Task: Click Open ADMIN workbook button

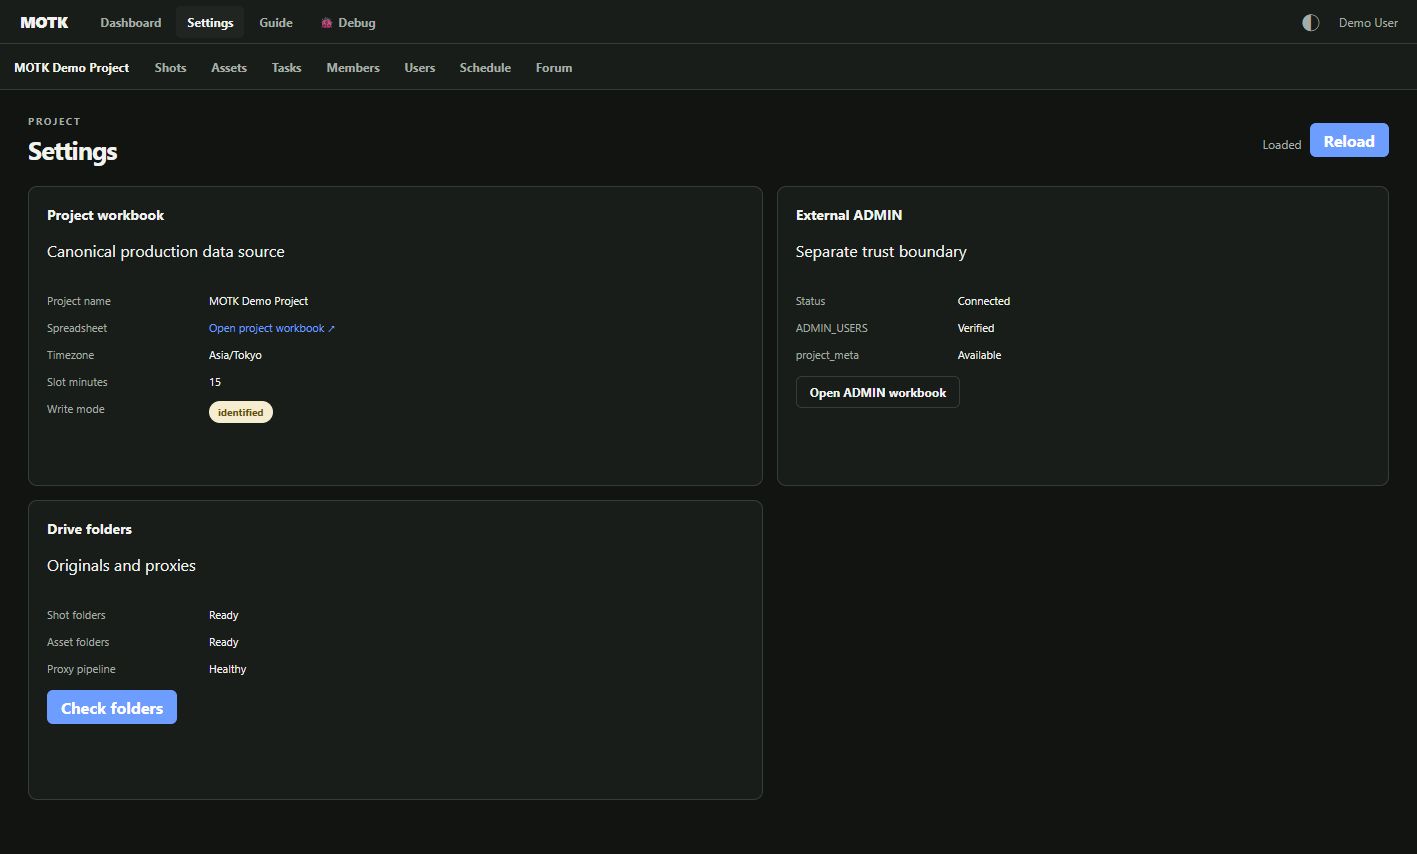Action: pos(878,392)
